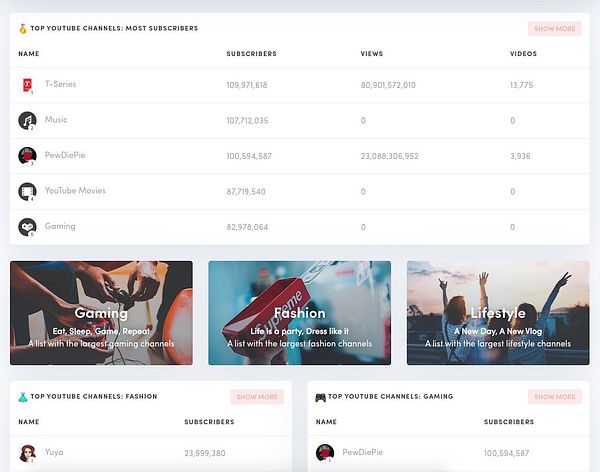Click the Videos column header

523,54
